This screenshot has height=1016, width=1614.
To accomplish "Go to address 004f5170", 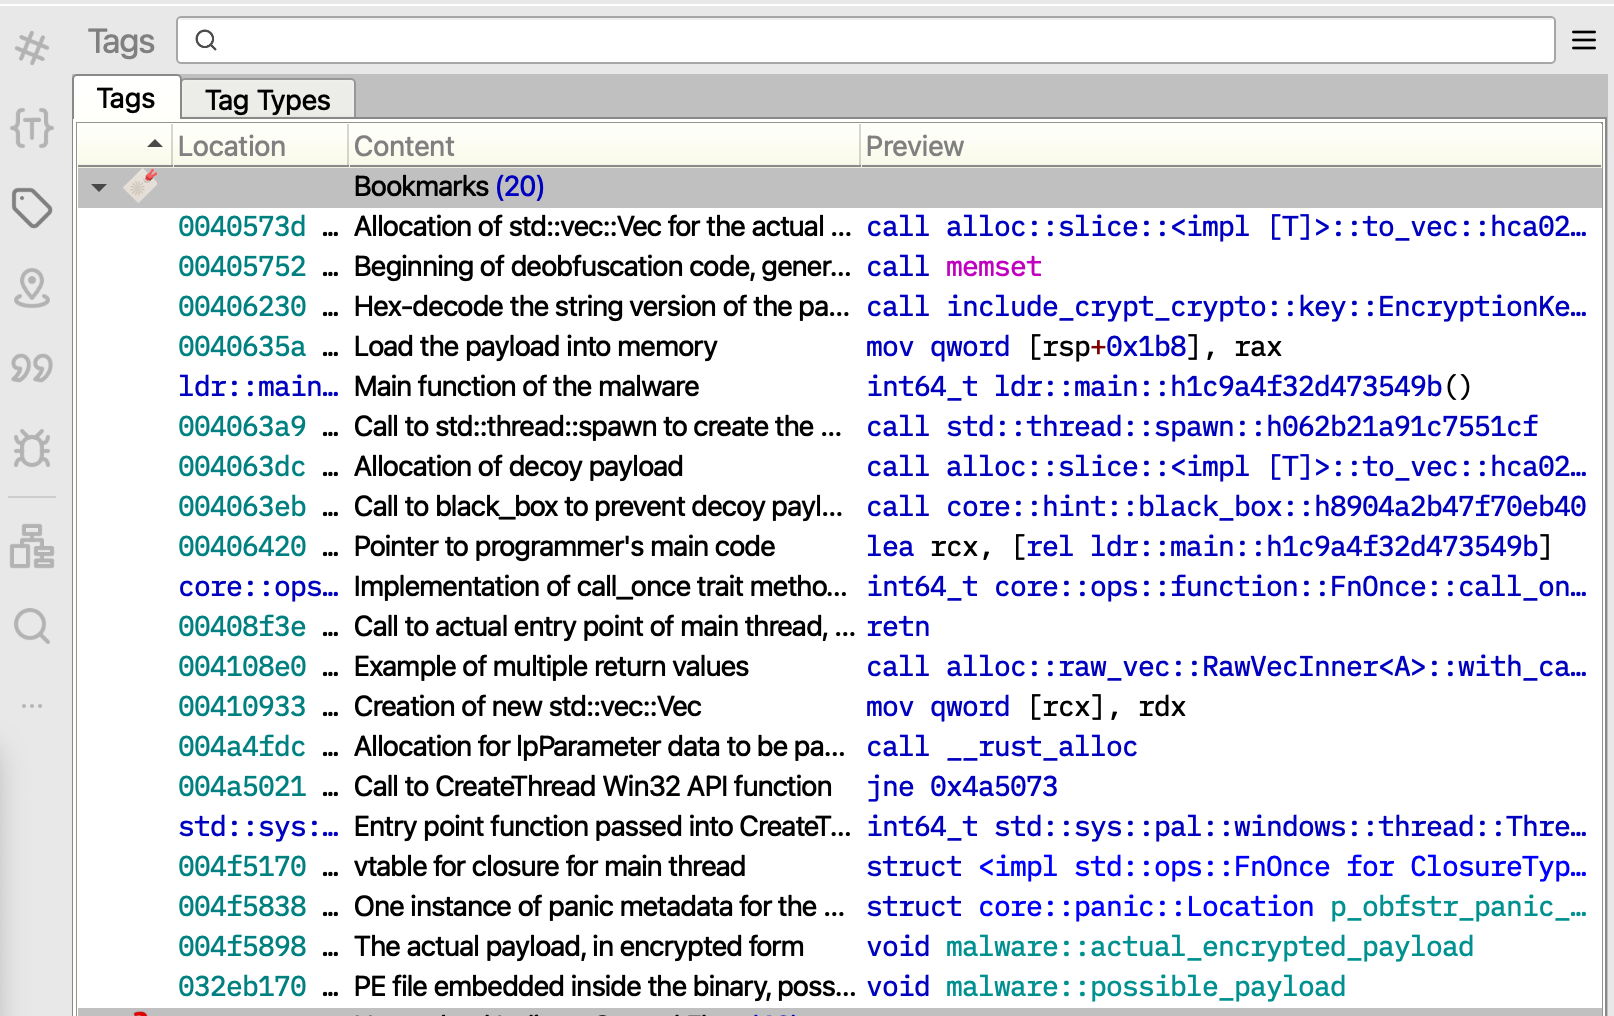I will (242, 867).
